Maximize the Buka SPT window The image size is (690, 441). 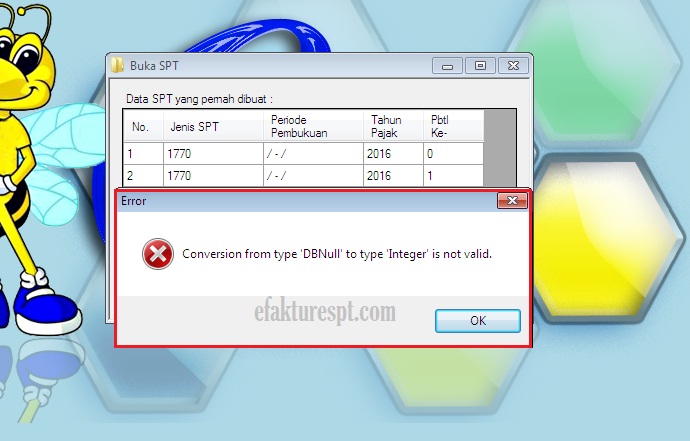click(x=480, y=66)
